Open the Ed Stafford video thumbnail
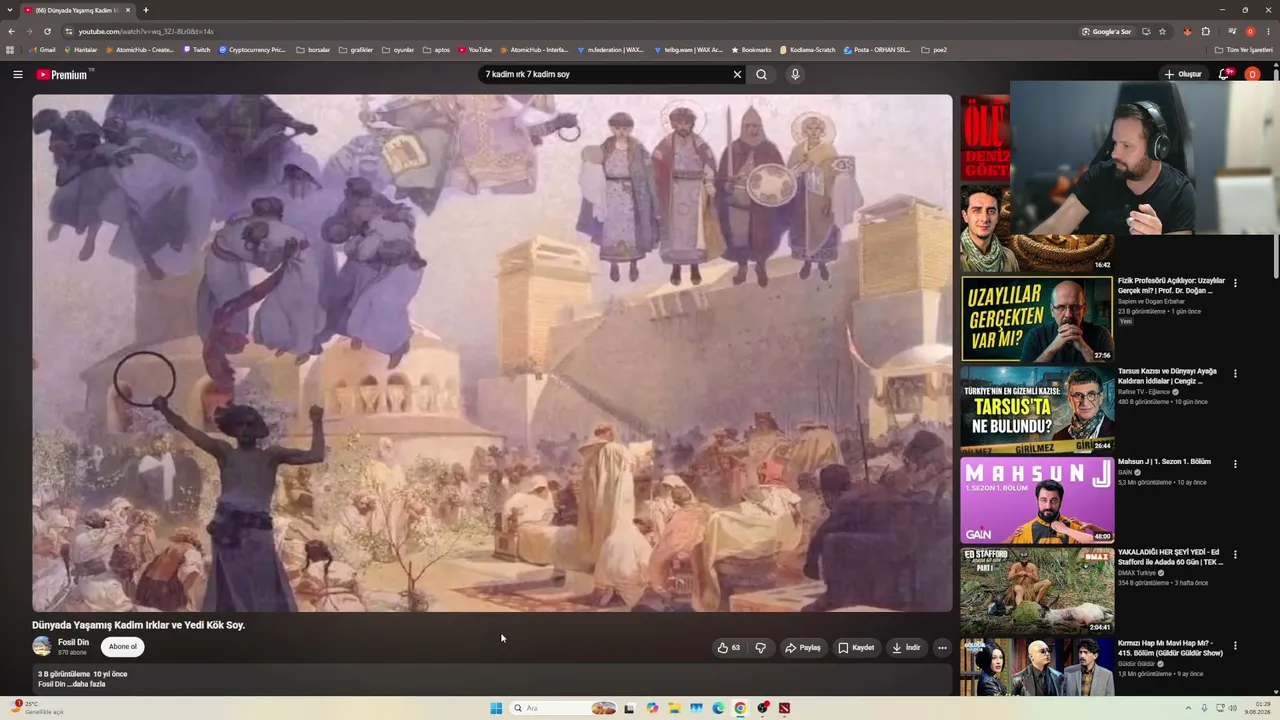 [1037, 591]
